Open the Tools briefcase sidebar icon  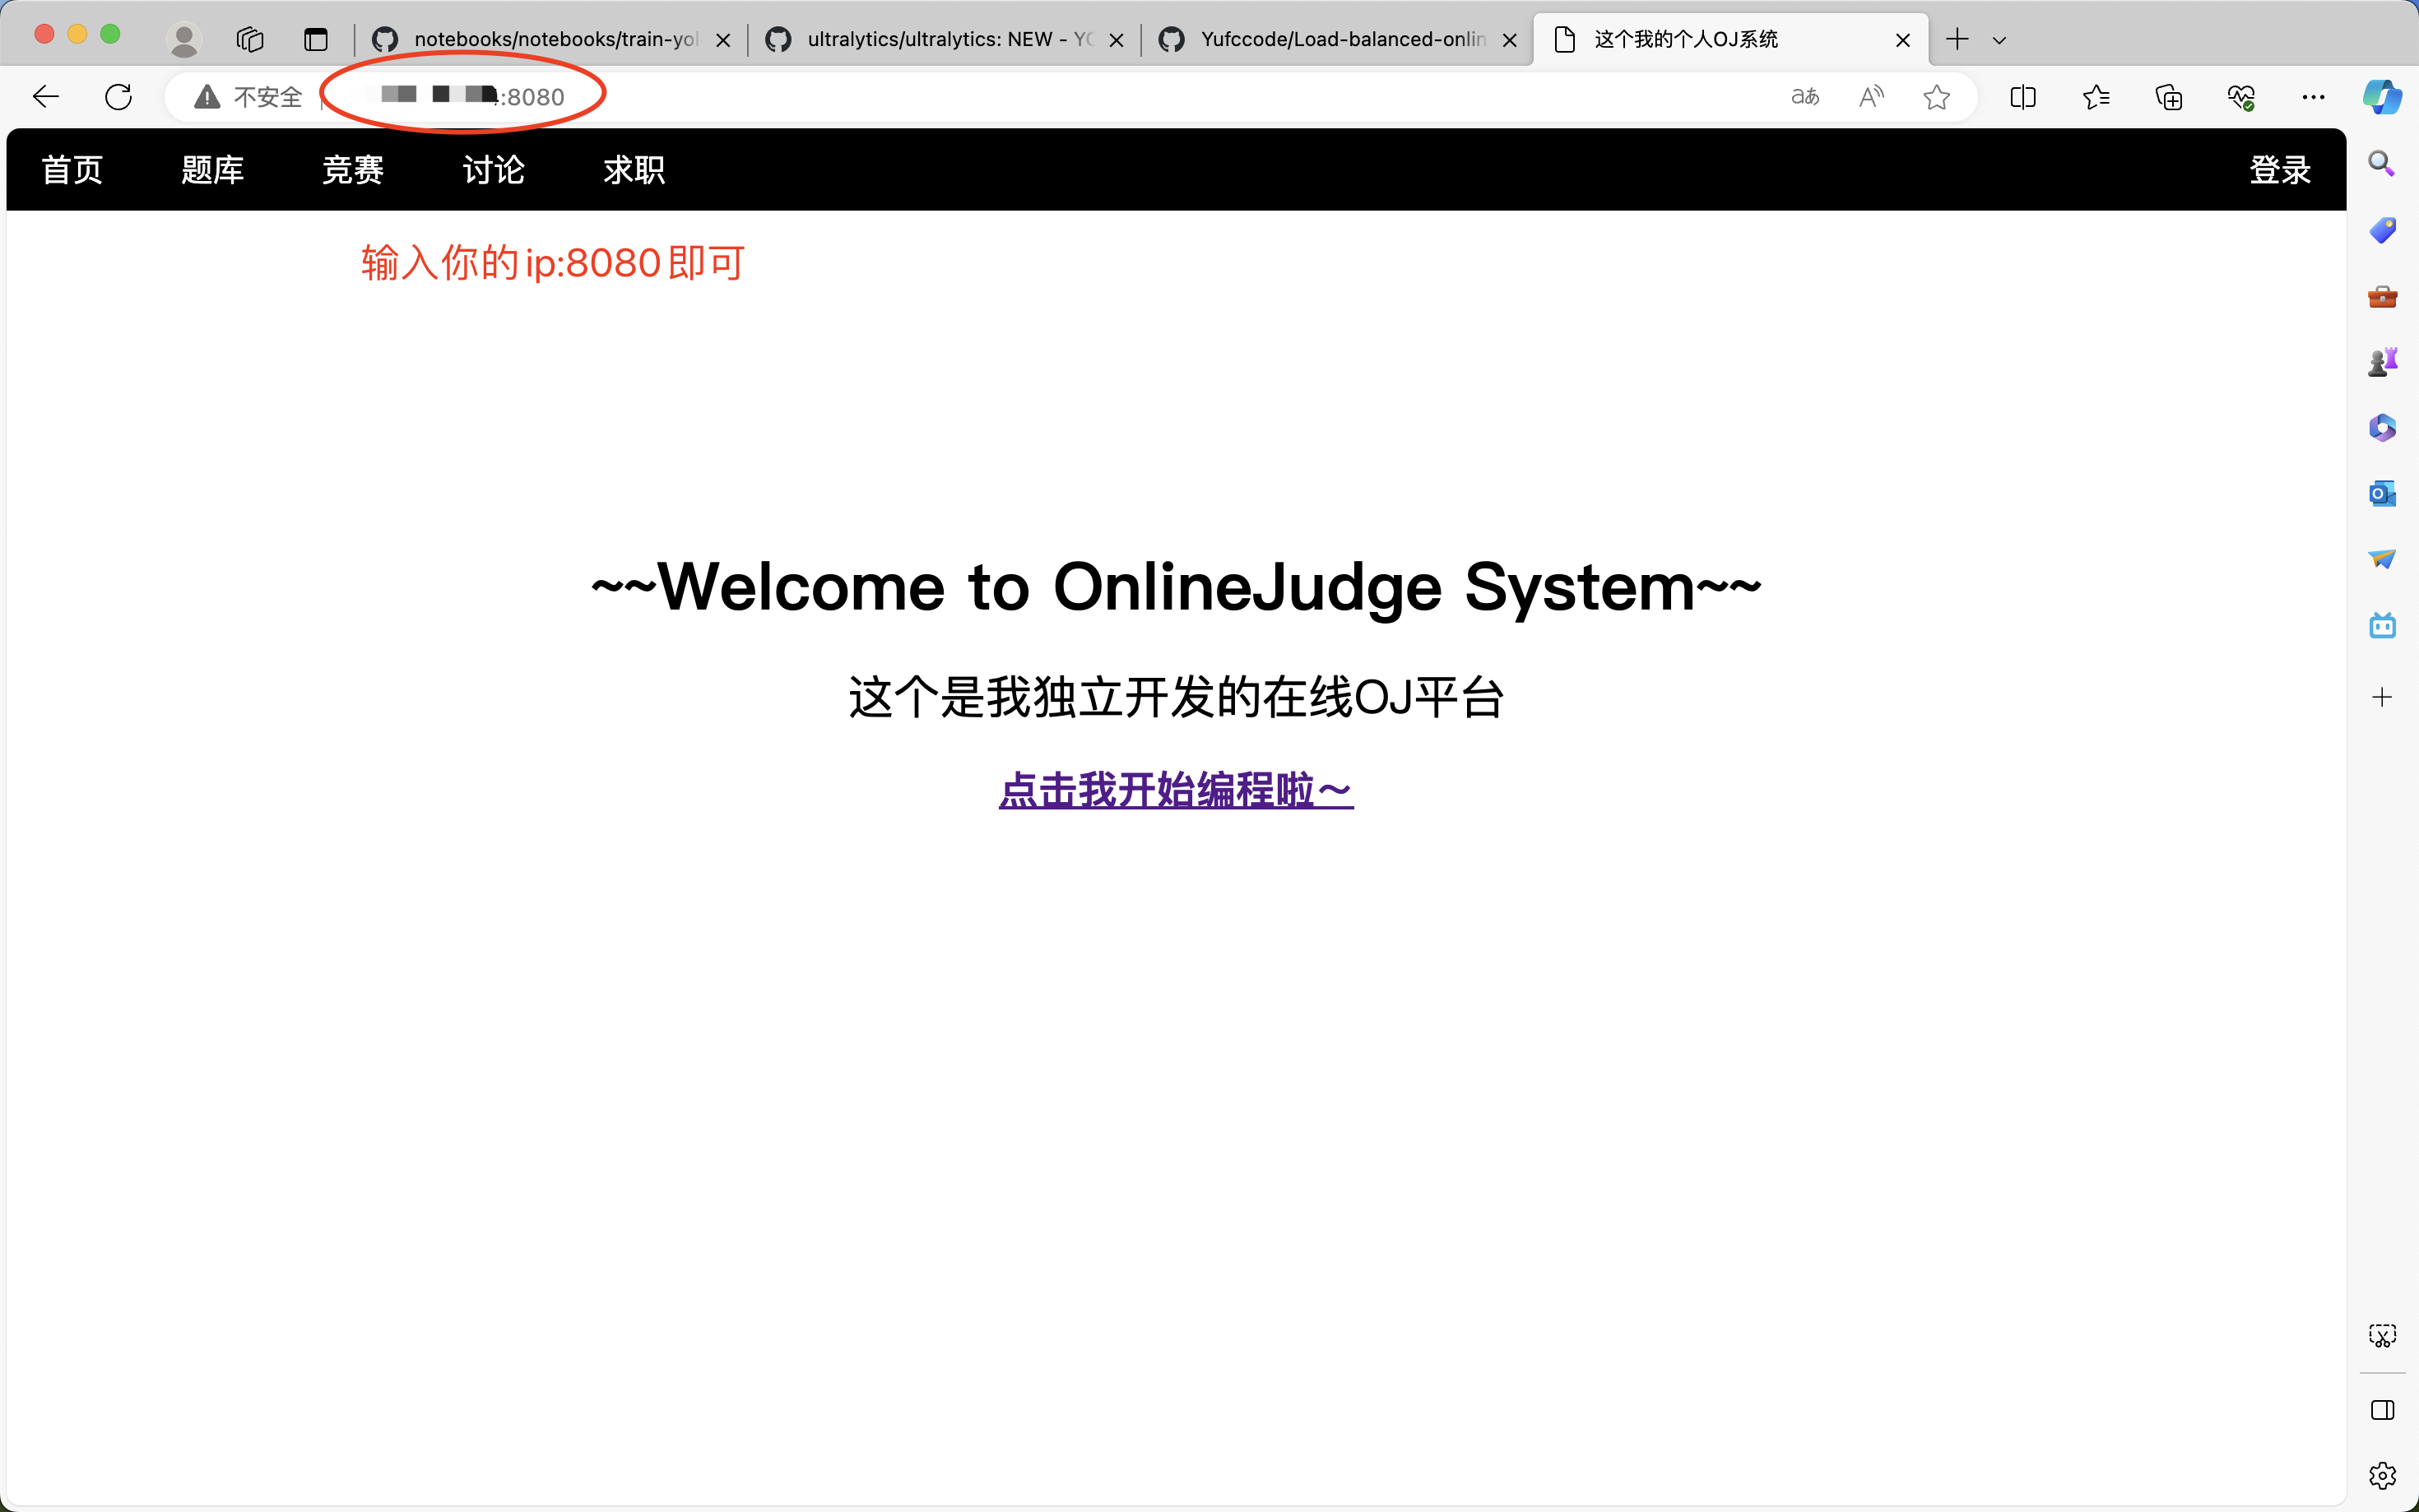coord(2382,296)
